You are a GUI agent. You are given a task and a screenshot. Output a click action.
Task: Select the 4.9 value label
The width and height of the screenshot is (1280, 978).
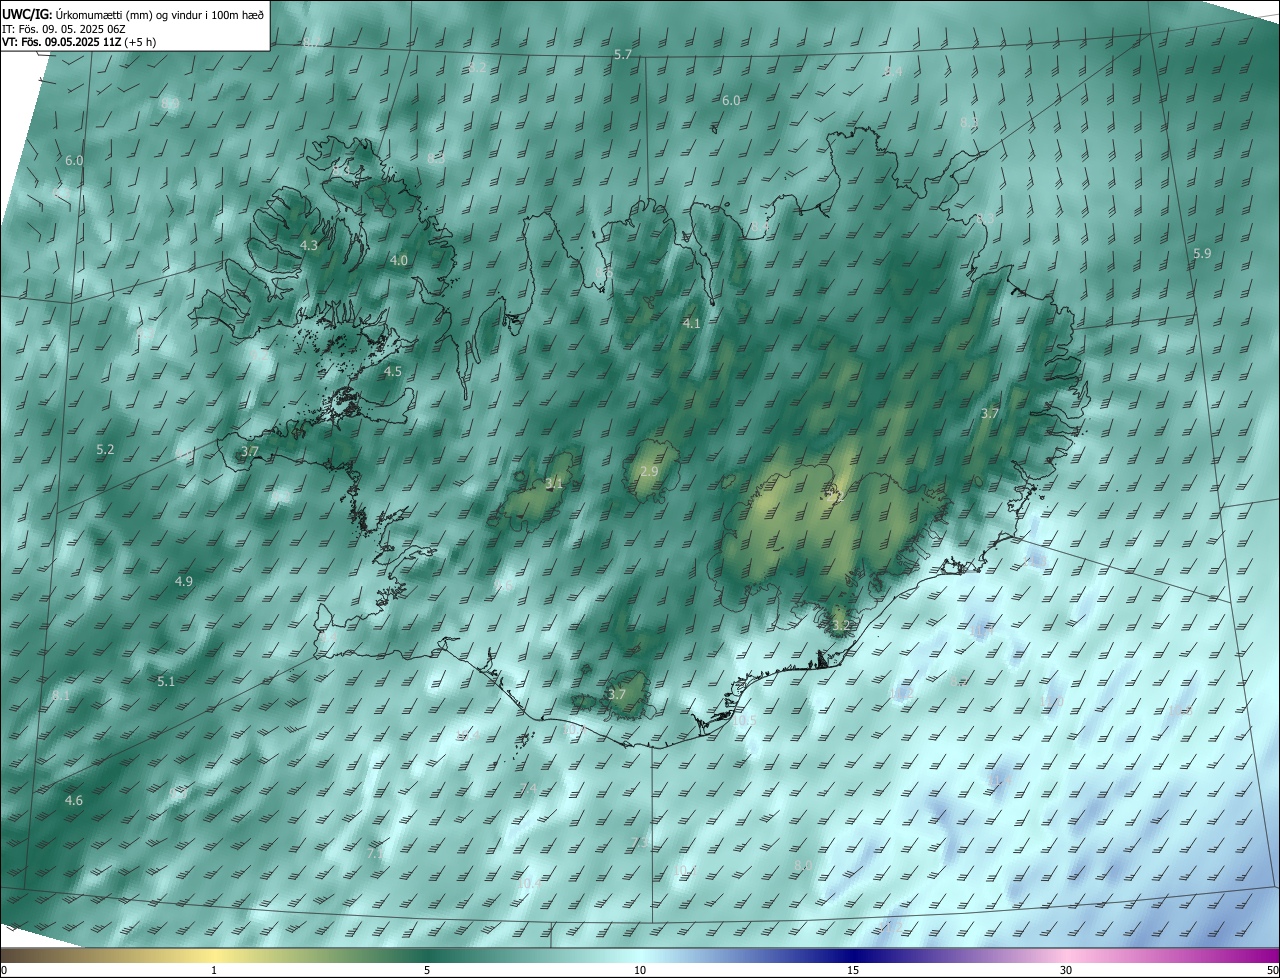[184, 581]
